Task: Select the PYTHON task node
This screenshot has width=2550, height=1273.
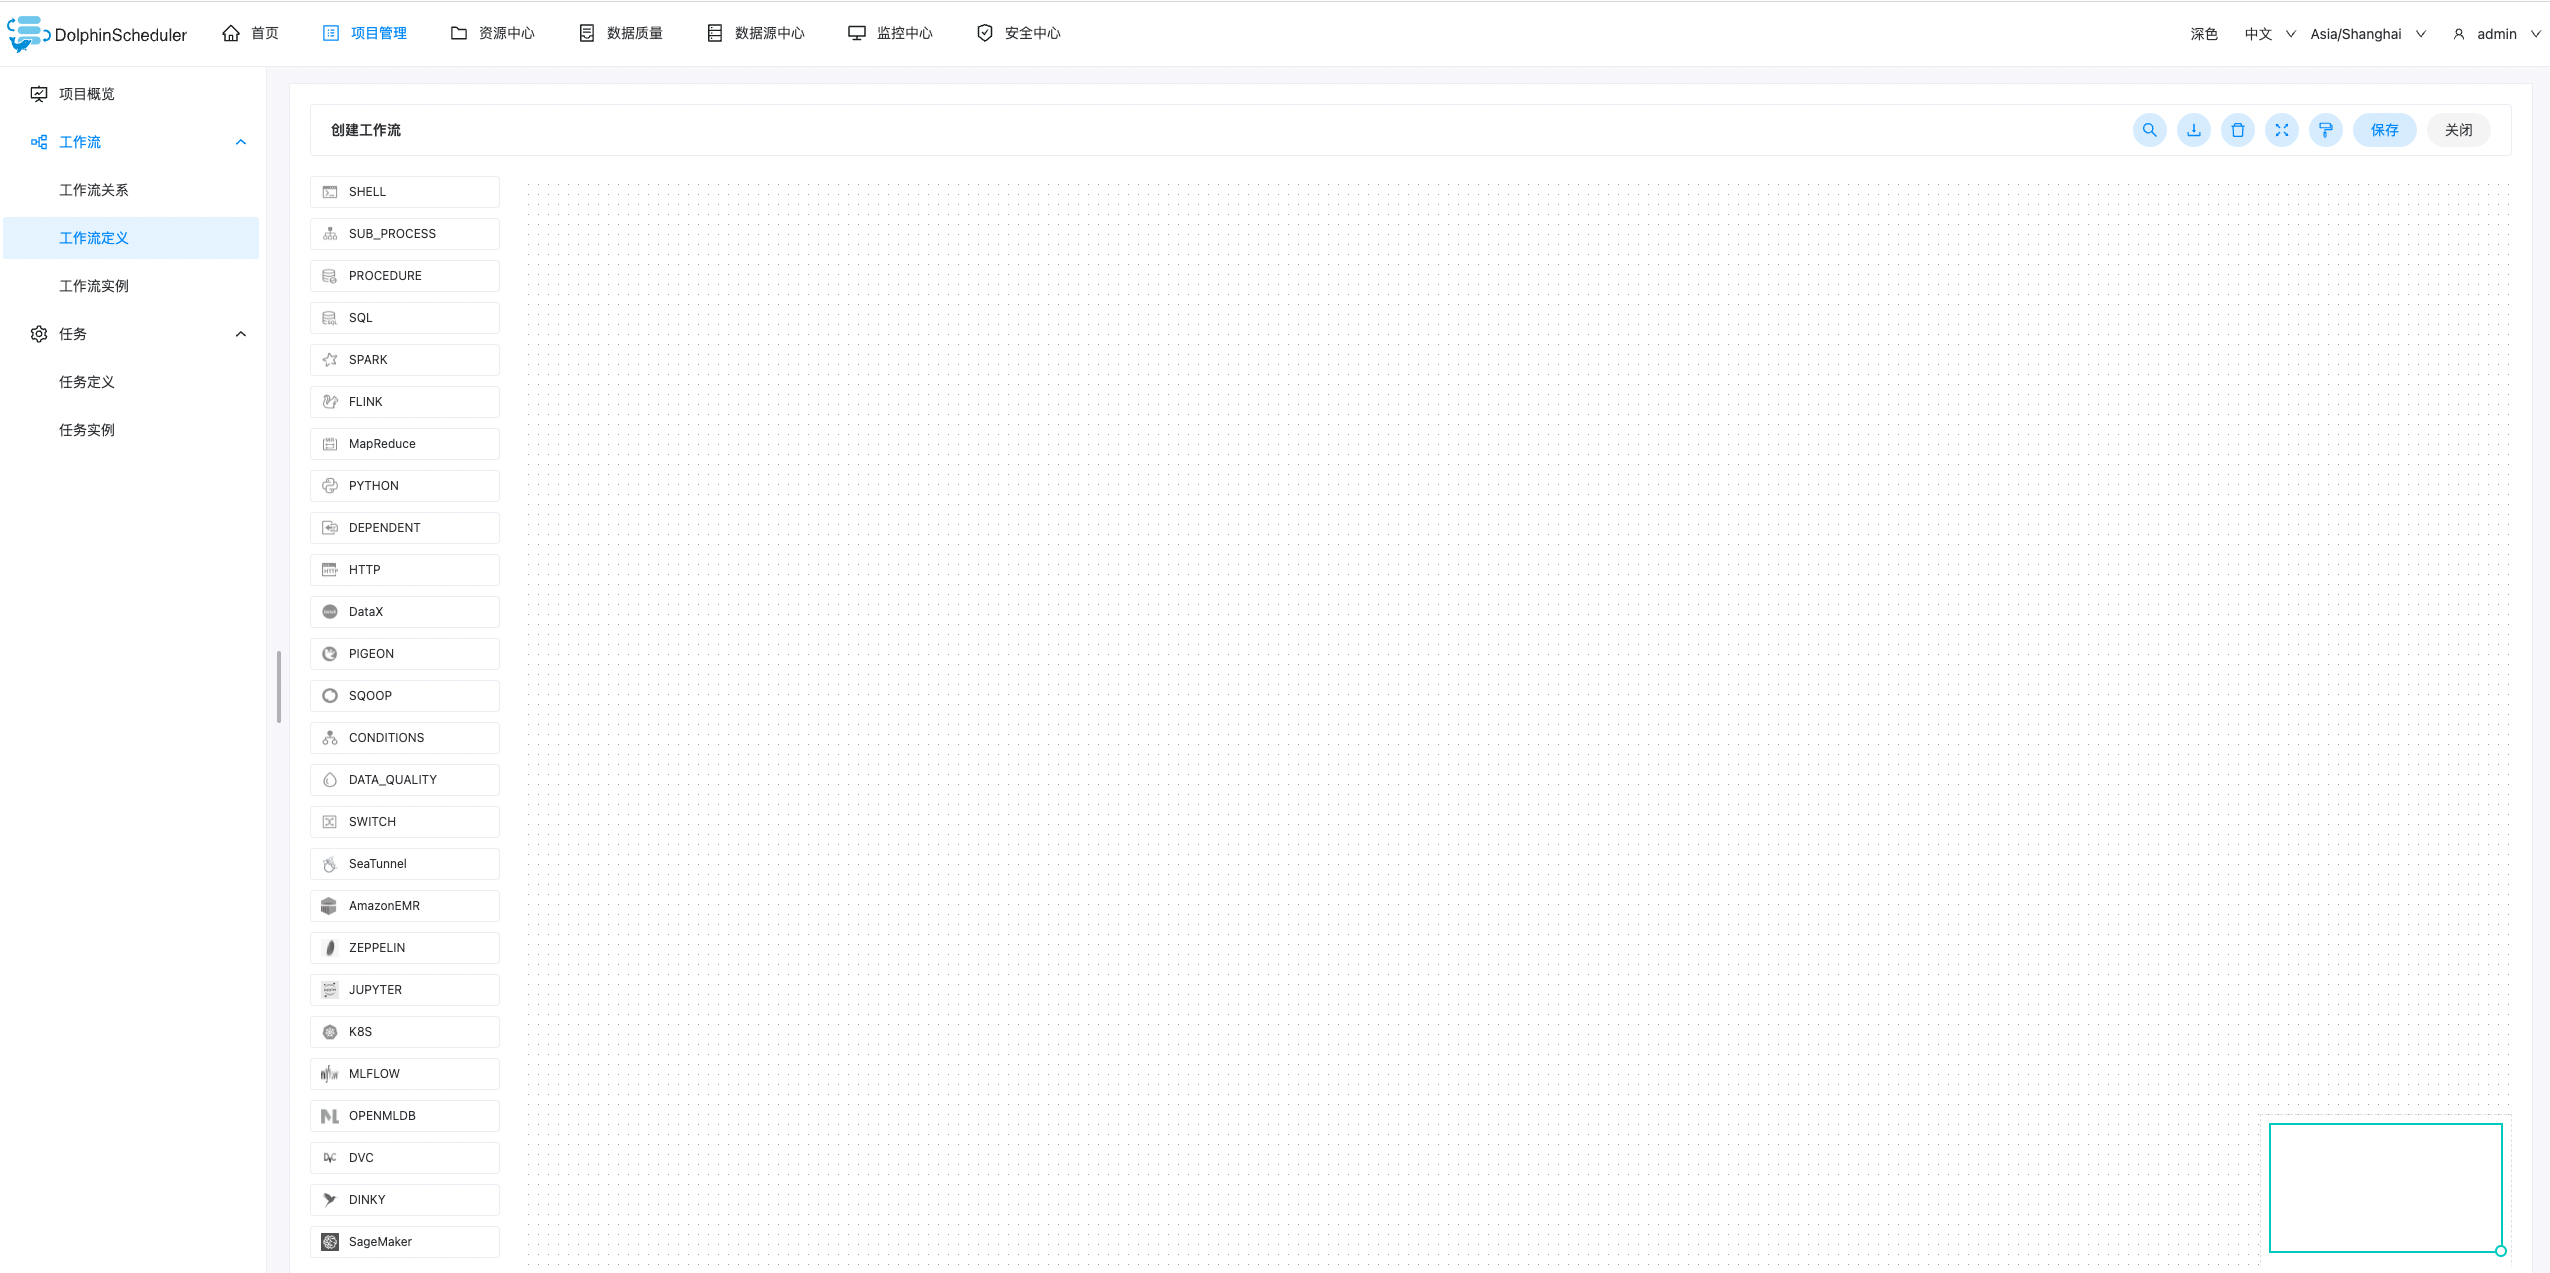Action: coord(404,486)
